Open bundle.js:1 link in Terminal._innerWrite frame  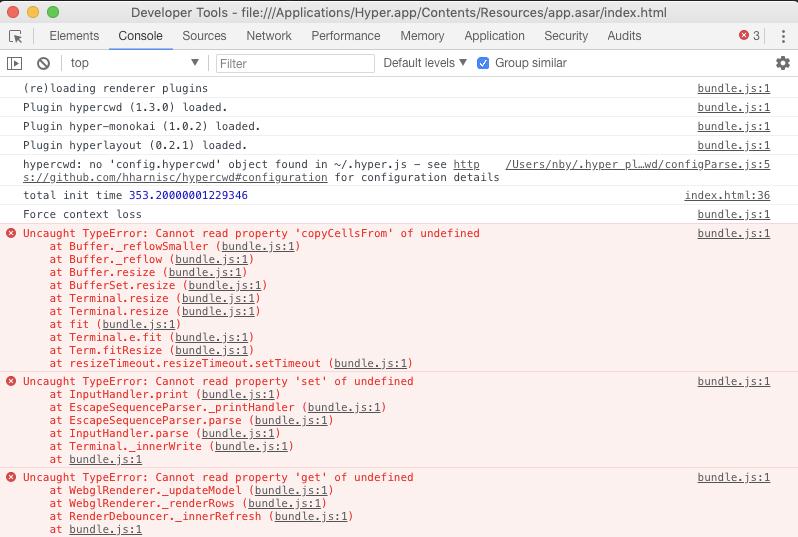click(251, 446)
